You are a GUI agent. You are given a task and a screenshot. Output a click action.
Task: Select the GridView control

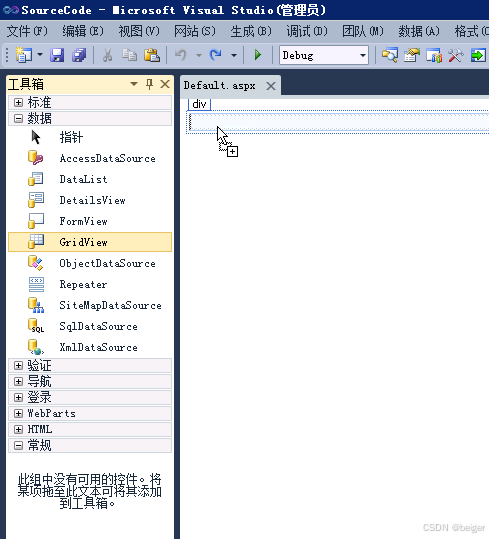click(x=90, y=242)
